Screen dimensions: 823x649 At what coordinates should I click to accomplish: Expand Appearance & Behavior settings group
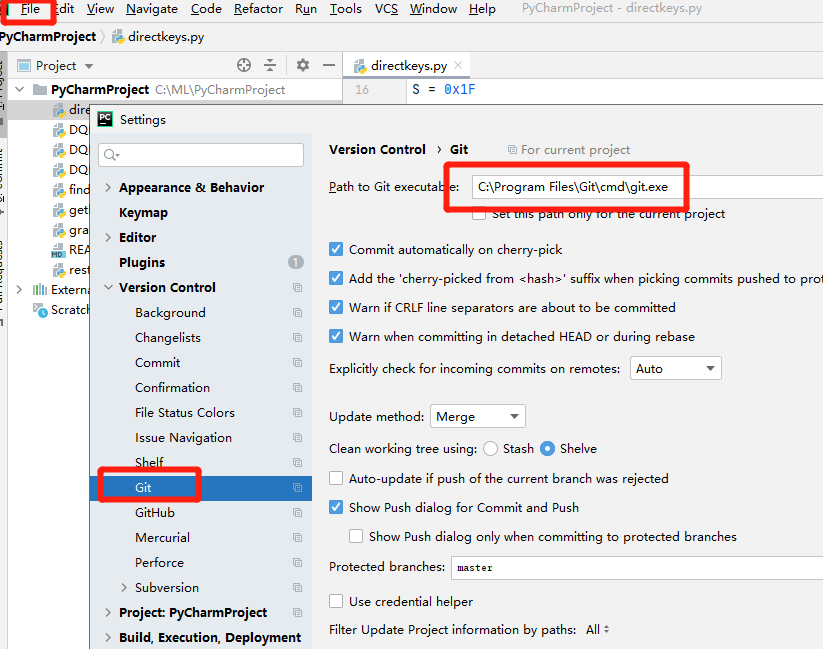[x=108, y=187]
